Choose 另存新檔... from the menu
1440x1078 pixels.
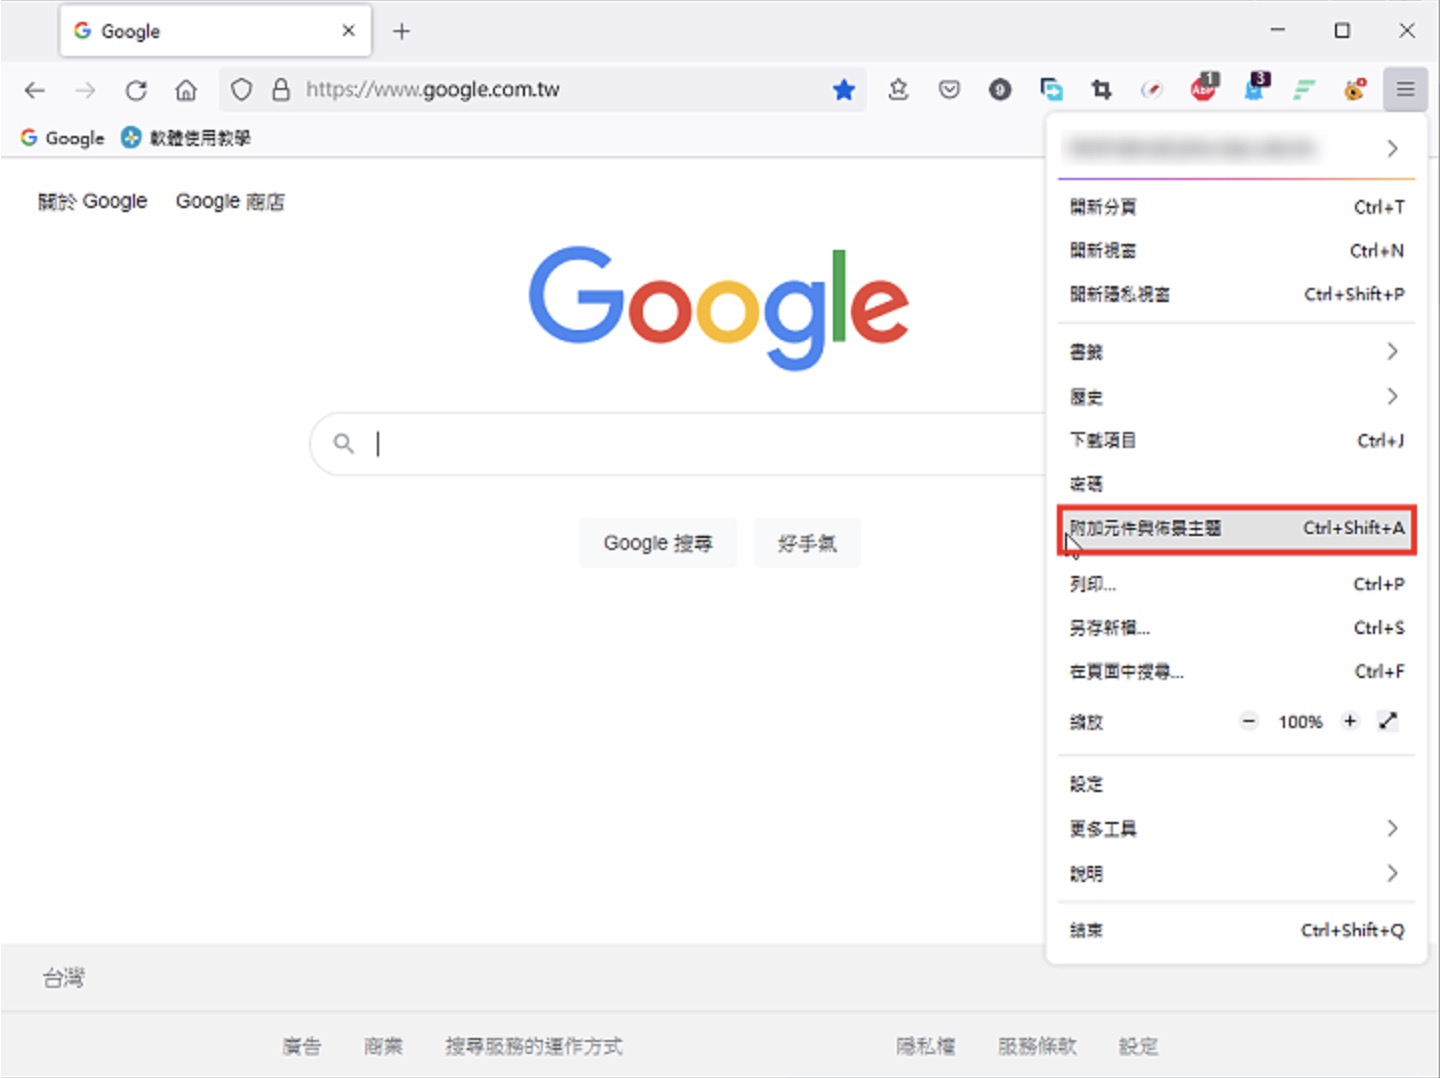[1237, 628]
